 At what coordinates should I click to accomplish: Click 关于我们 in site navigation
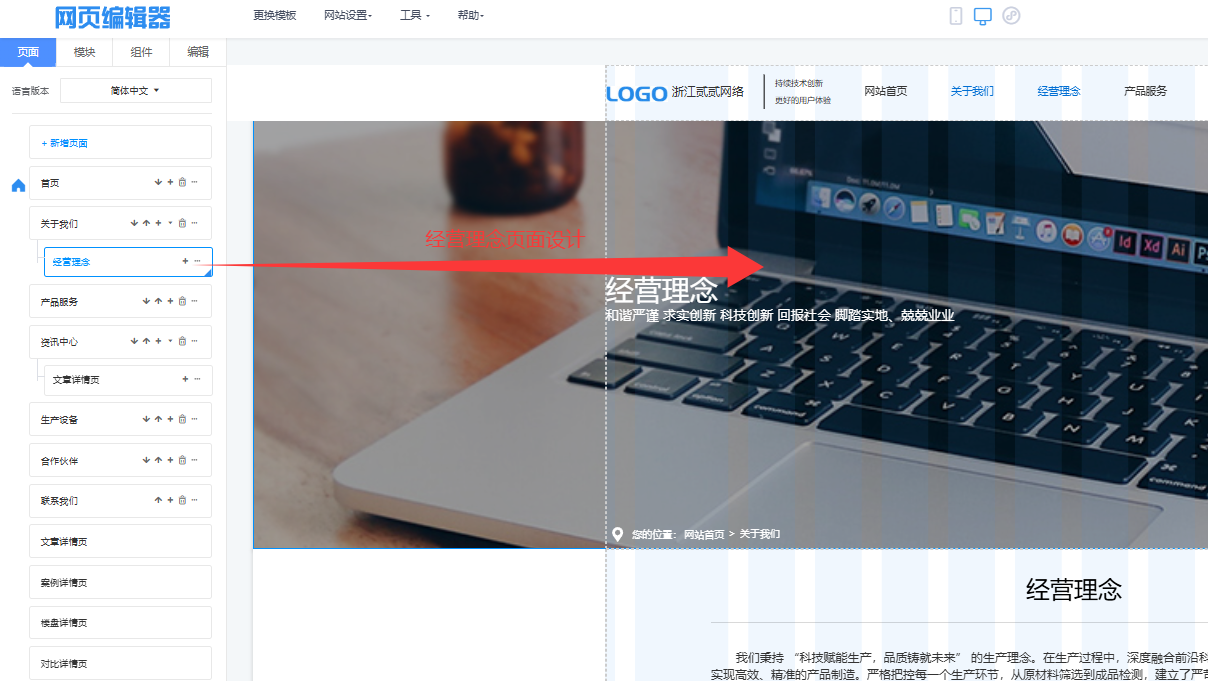(972, 91)
